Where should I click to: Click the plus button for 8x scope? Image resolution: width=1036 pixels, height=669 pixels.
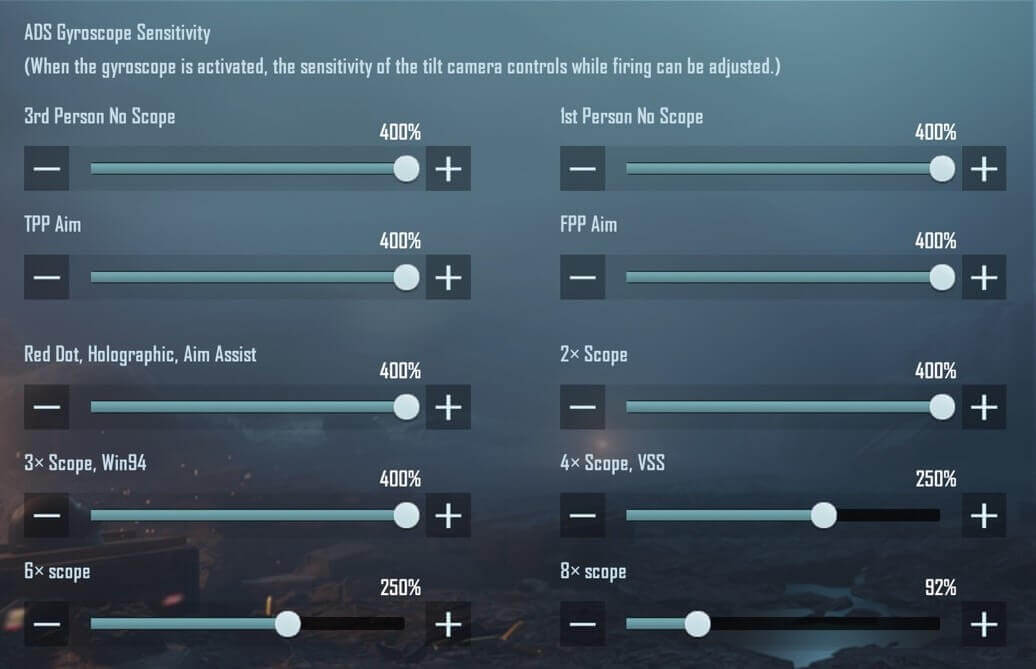pos(984,624)
